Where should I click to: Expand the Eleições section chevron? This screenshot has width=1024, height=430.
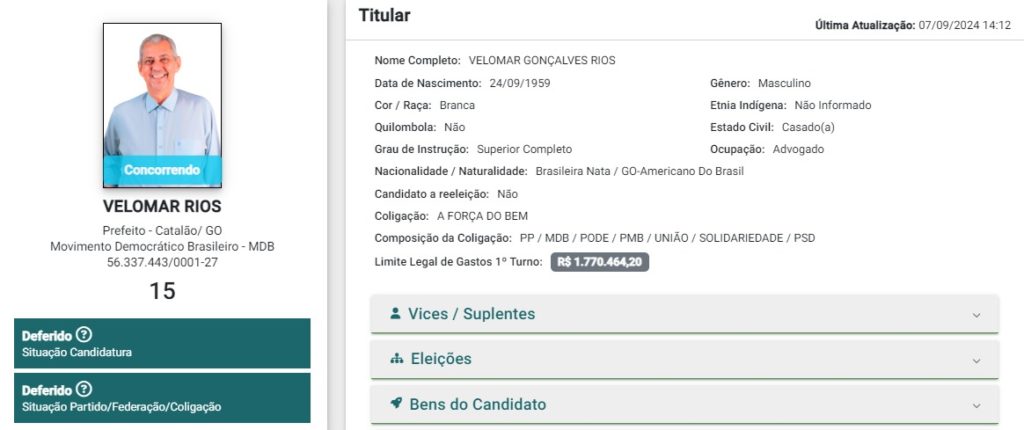976,360
